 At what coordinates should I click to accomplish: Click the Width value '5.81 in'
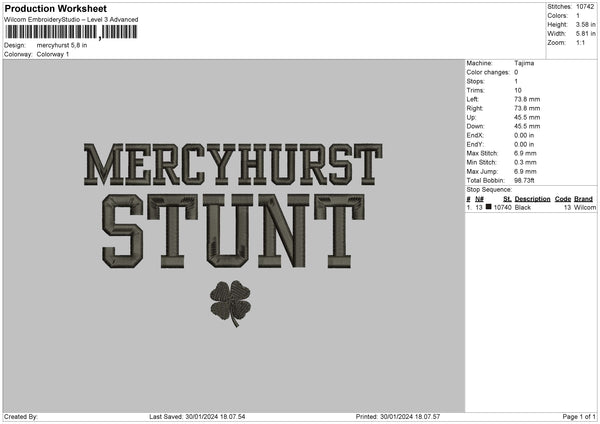point(585,34)
